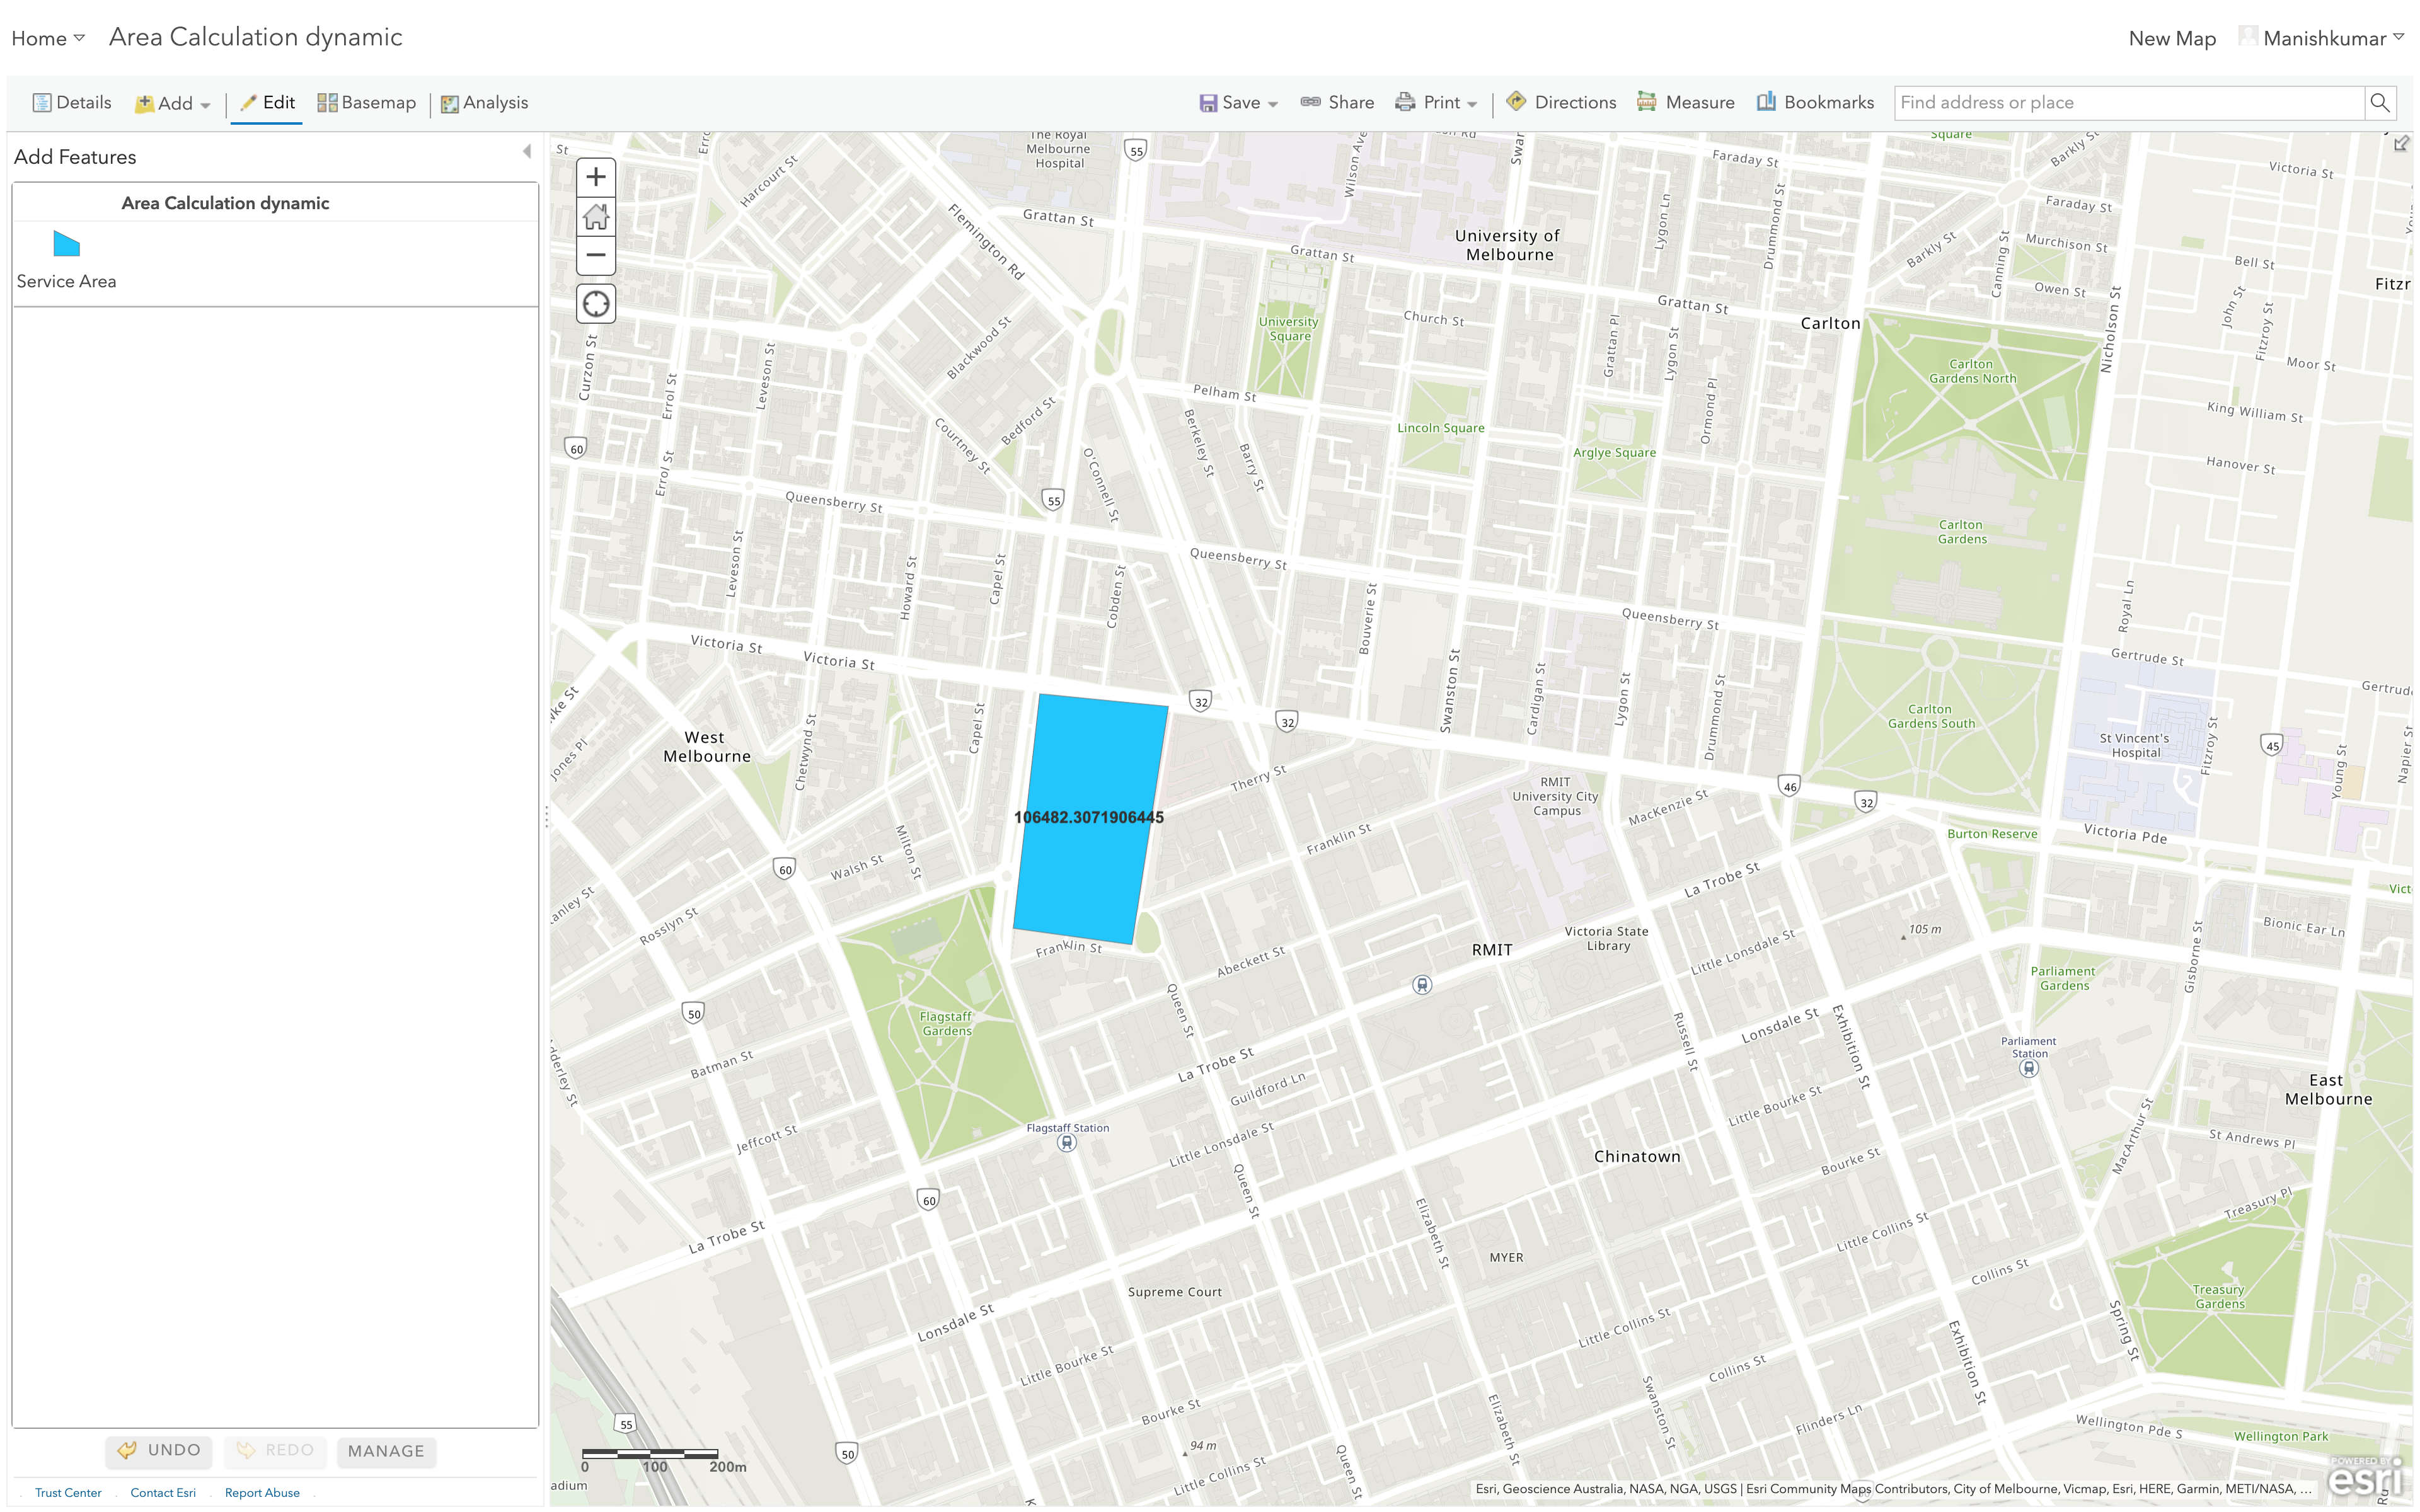Open the Basemap gallery
This screenshot has height=1512, width=2420.
366,103
